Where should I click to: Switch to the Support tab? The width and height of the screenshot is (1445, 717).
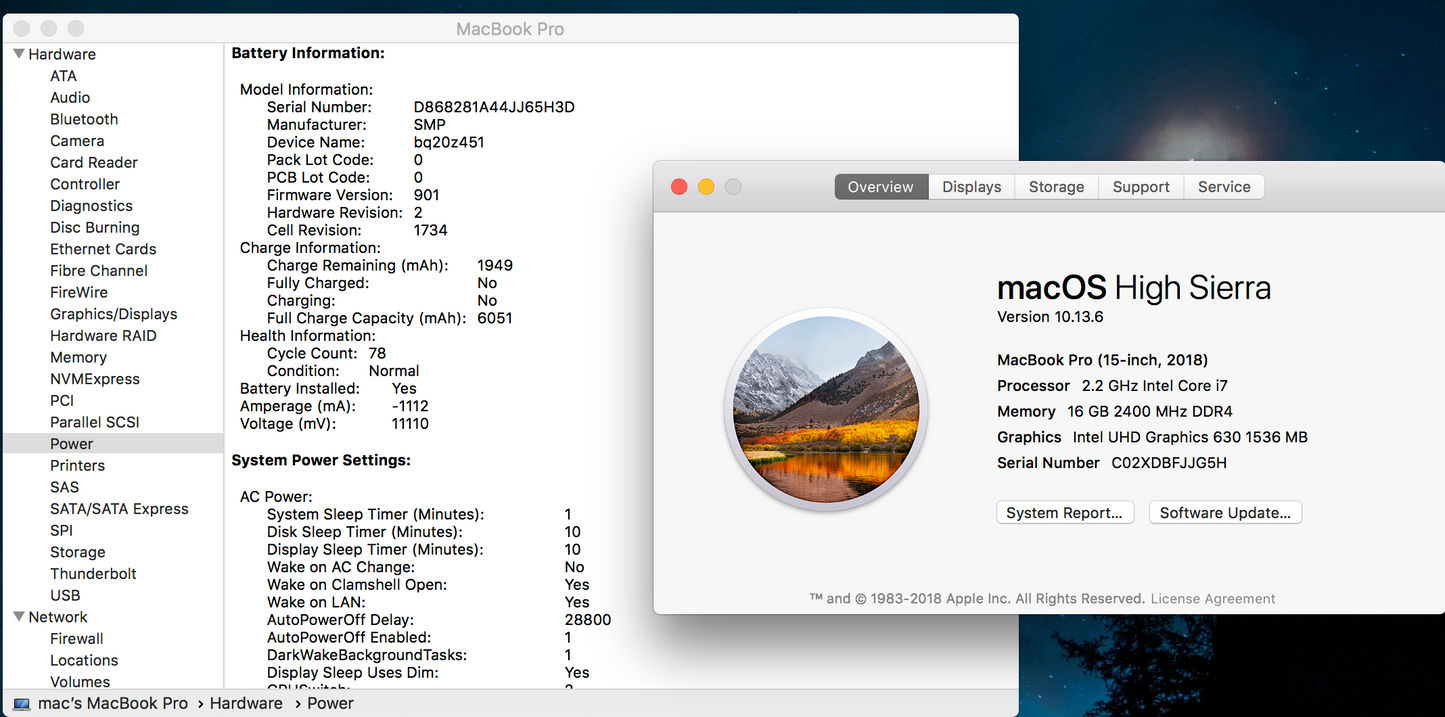(x=1140, y=186)
